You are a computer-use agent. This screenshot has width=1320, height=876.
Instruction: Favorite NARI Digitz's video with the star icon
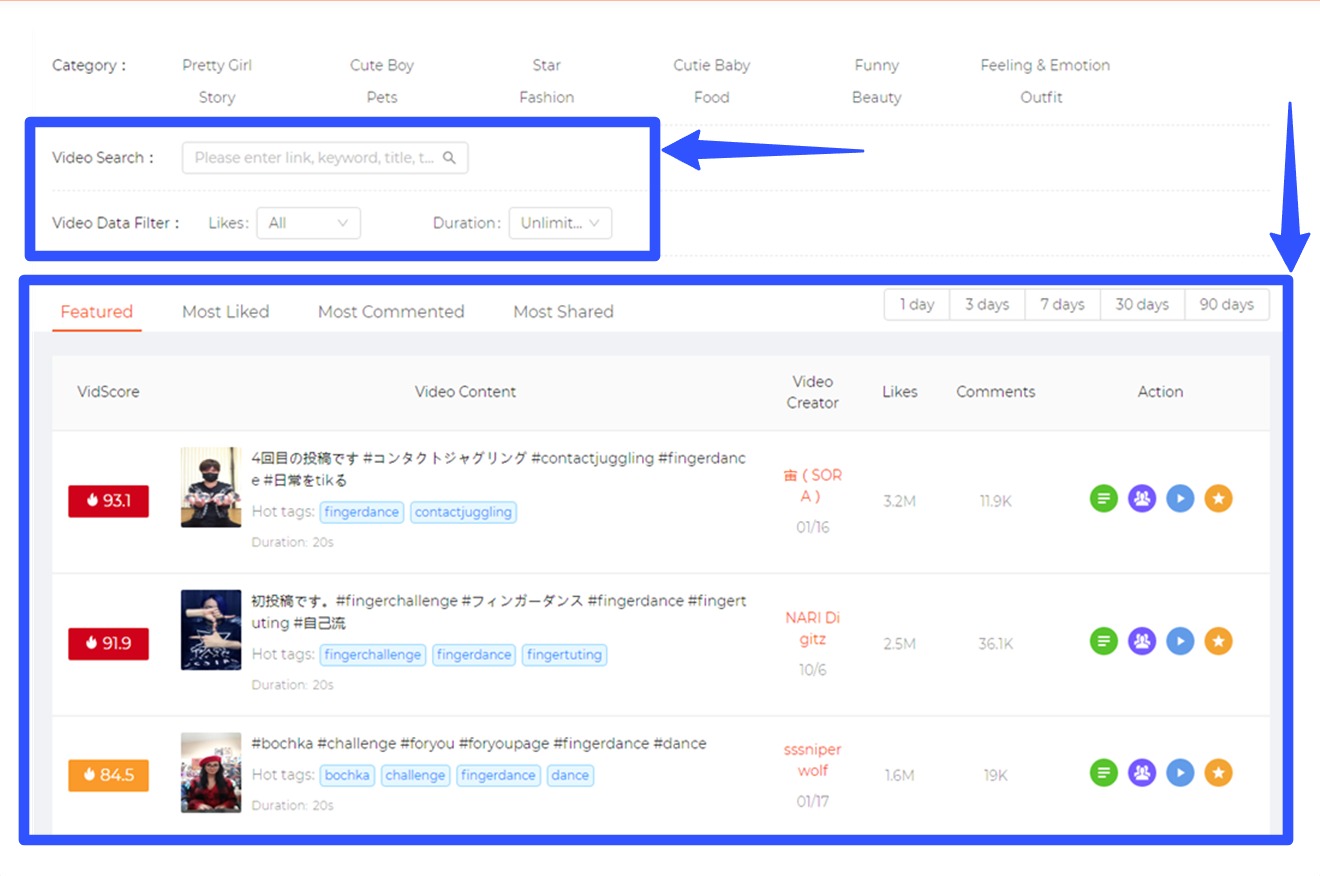click(x=1219, y=640)
